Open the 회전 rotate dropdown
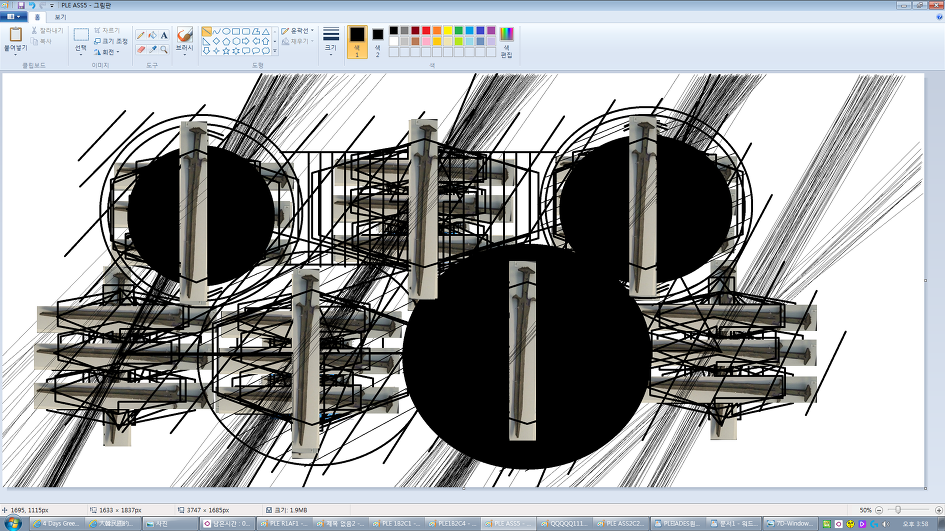Image resolution: width=945 pixels, height=531 pixels. pyautogui.click(x=108, y=52)
